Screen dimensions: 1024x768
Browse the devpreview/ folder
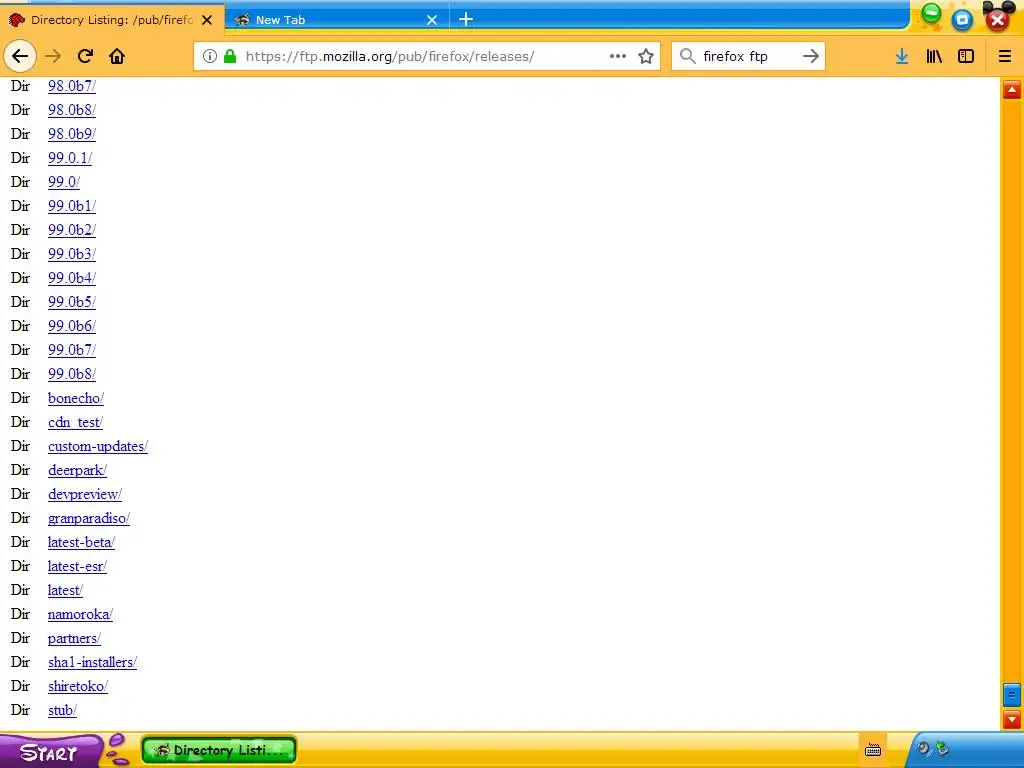85,494
